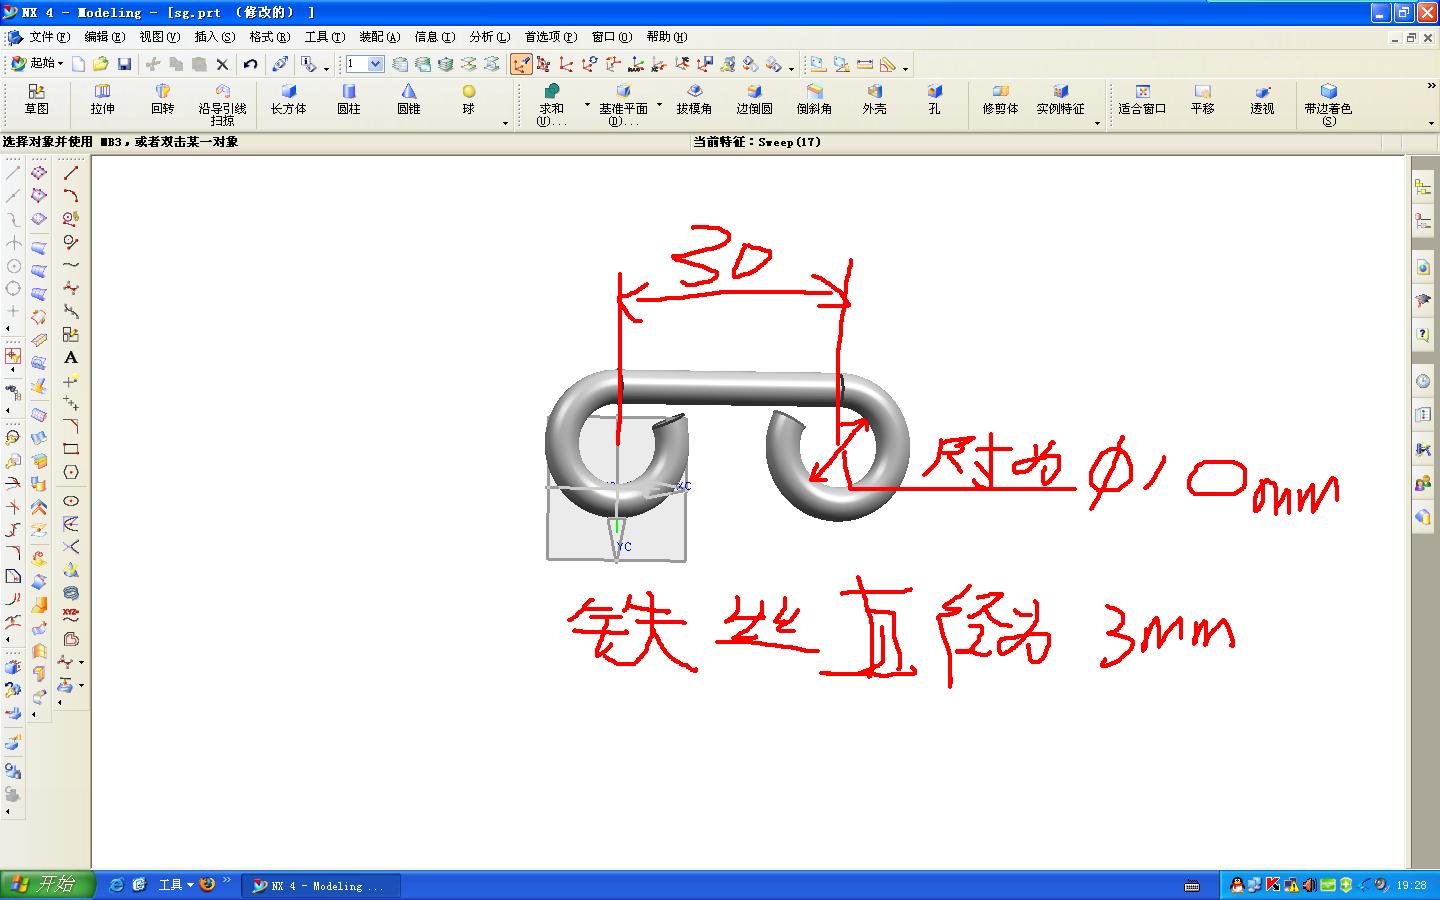Select the Helix curve tool
1440x900 pixels.
tap(70, 593)
